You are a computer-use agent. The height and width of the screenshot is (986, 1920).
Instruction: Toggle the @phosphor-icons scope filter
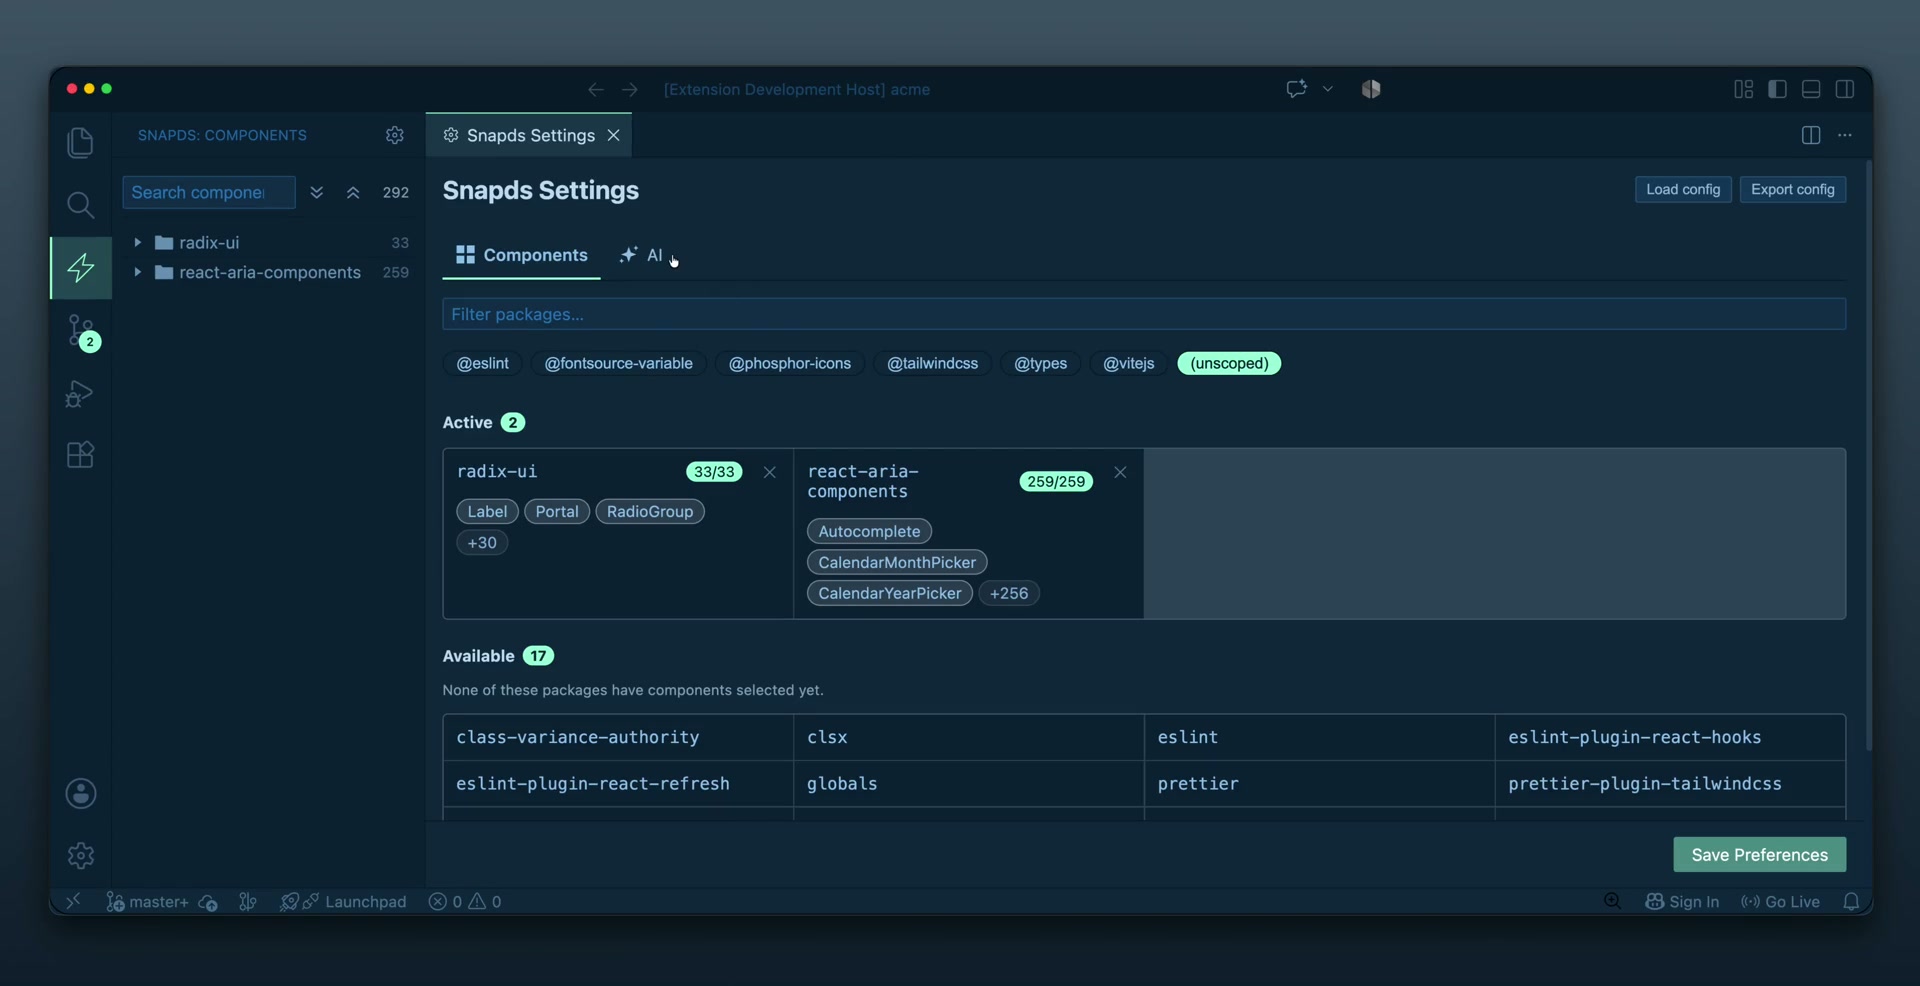789,363
